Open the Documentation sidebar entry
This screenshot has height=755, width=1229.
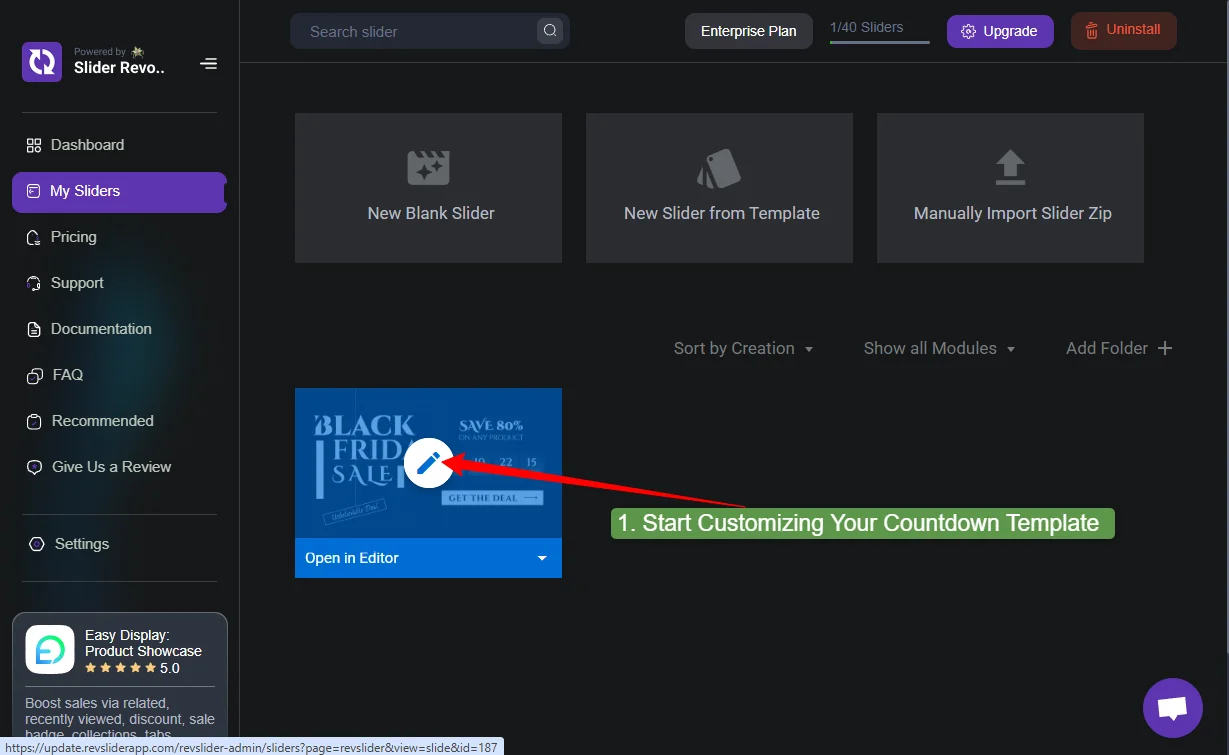coord(99,329)
